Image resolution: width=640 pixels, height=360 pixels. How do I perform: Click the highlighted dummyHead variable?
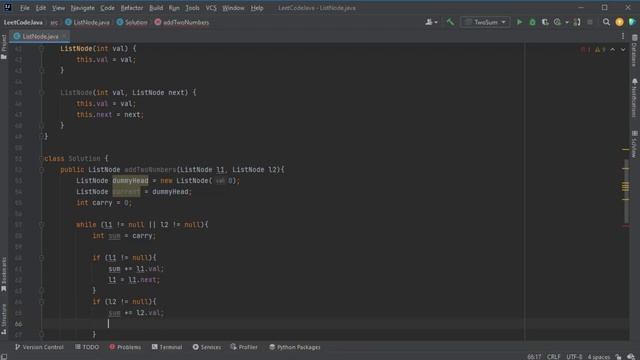[x=130, y=180]
